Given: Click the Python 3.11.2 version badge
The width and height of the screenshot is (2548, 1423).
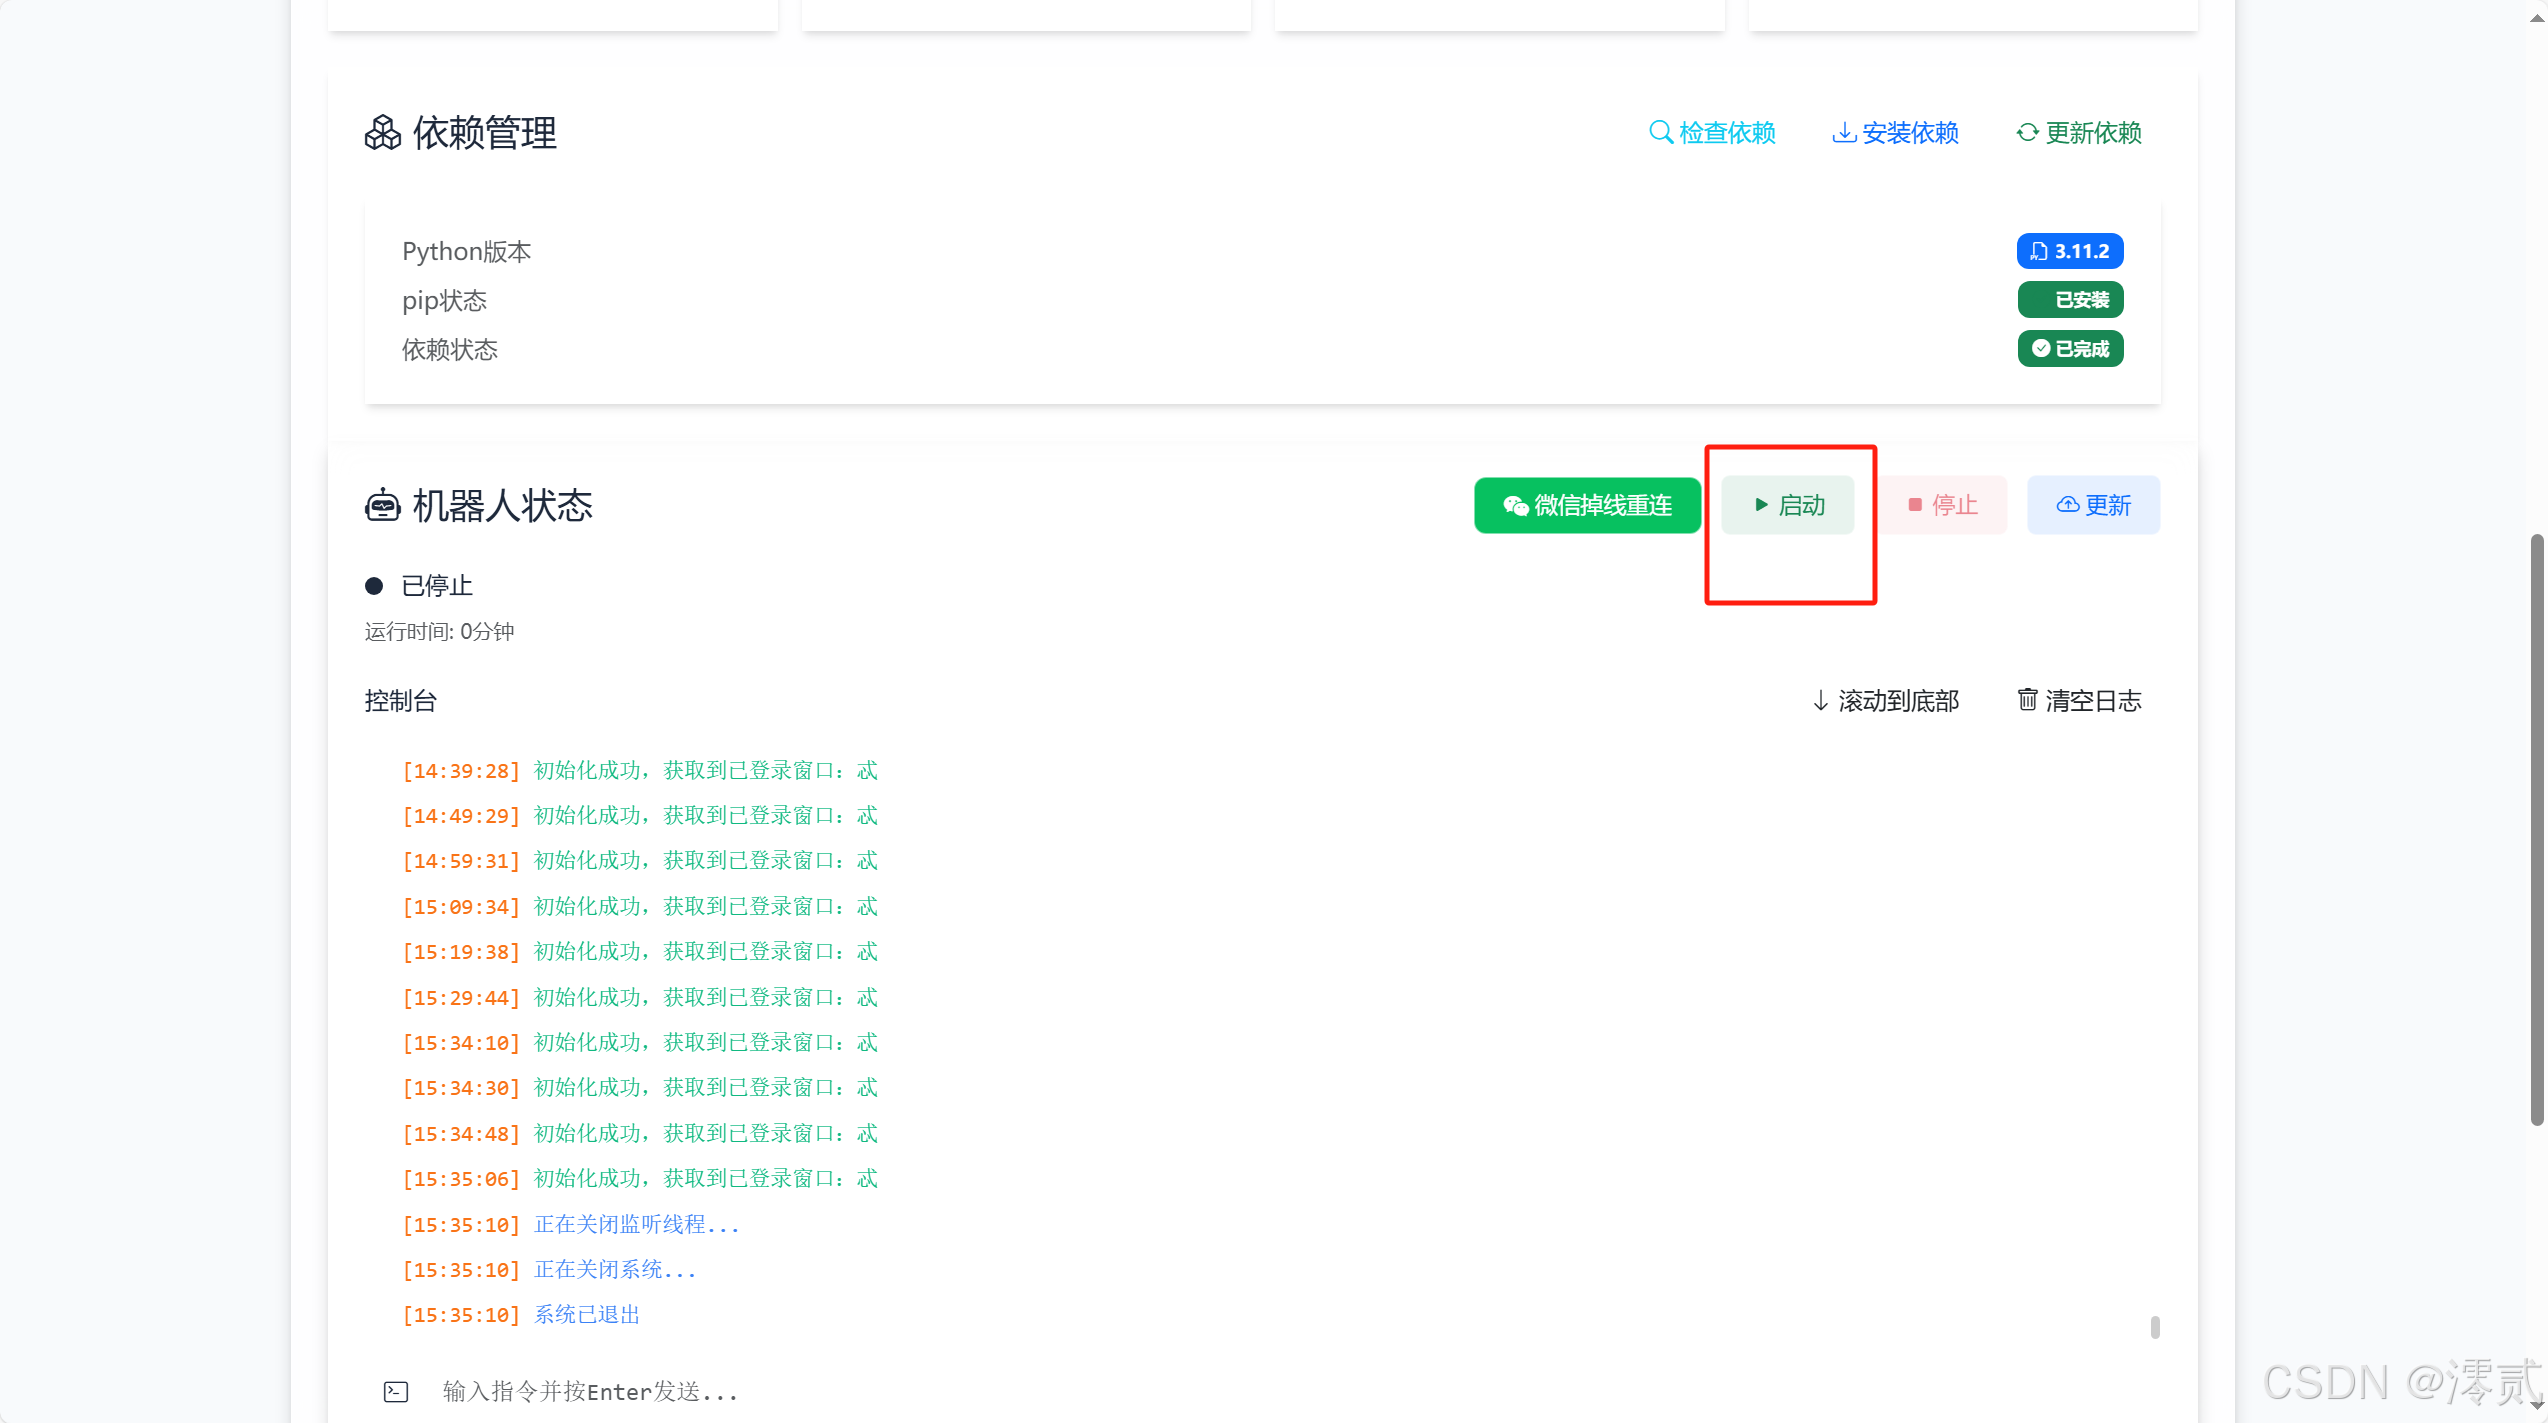Looking at the screenshot, I should click(x=2069, y=251).
